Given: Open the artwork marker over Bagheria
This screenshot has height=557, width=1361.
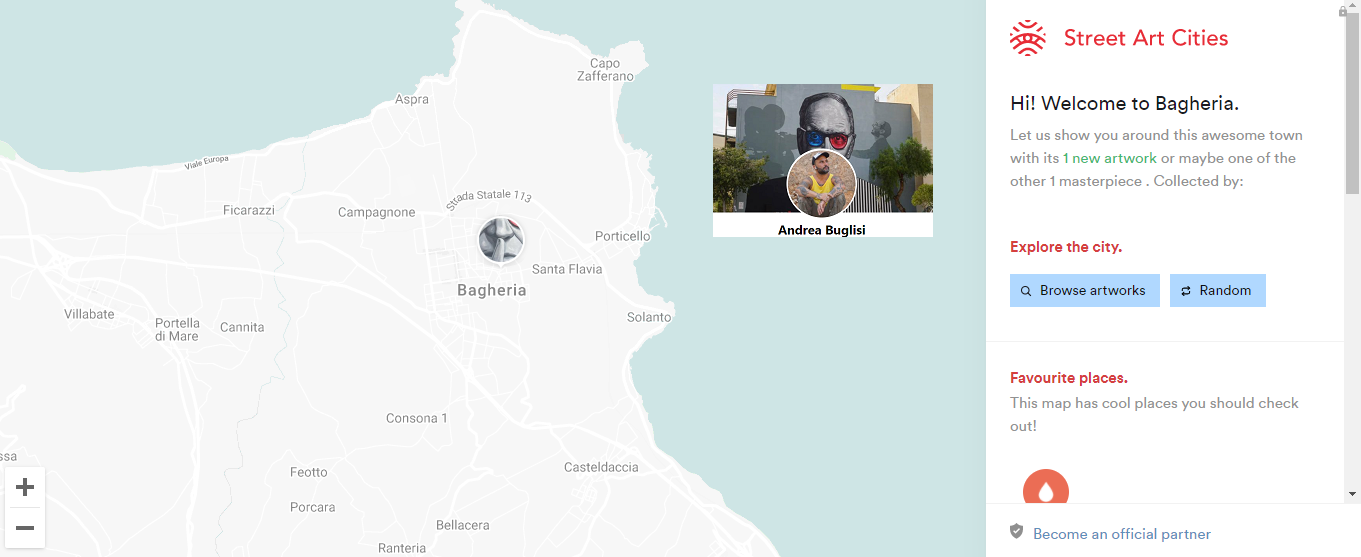Looking at the screenshot, I should coord(500,240).
